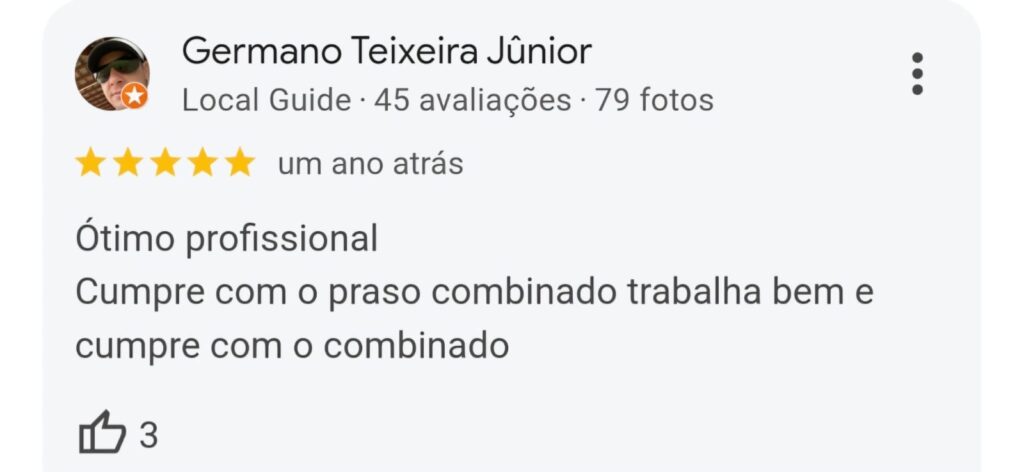The image size is (1024, 472).
Task: View the 79 fotos count
Action: [654, 101]
